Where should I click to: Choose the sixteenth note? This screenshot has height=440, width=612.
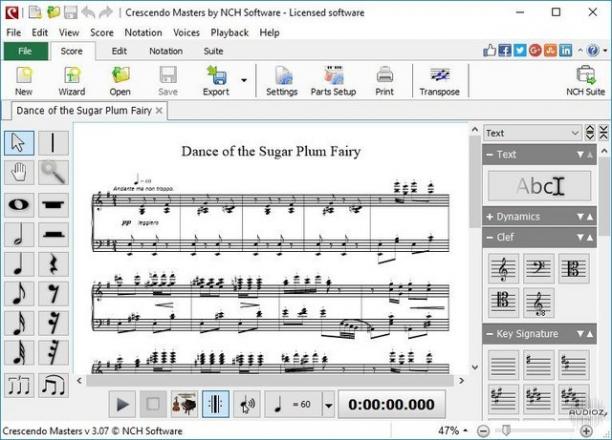click(19, 323)
